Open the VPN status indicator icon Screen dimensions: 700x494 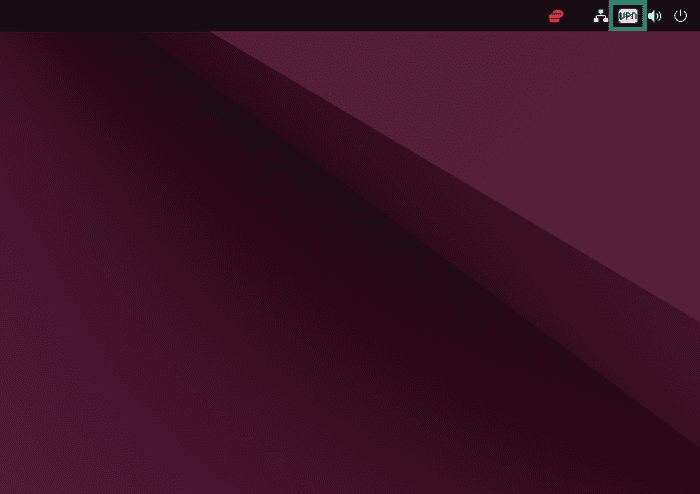[x=628, y=16]
